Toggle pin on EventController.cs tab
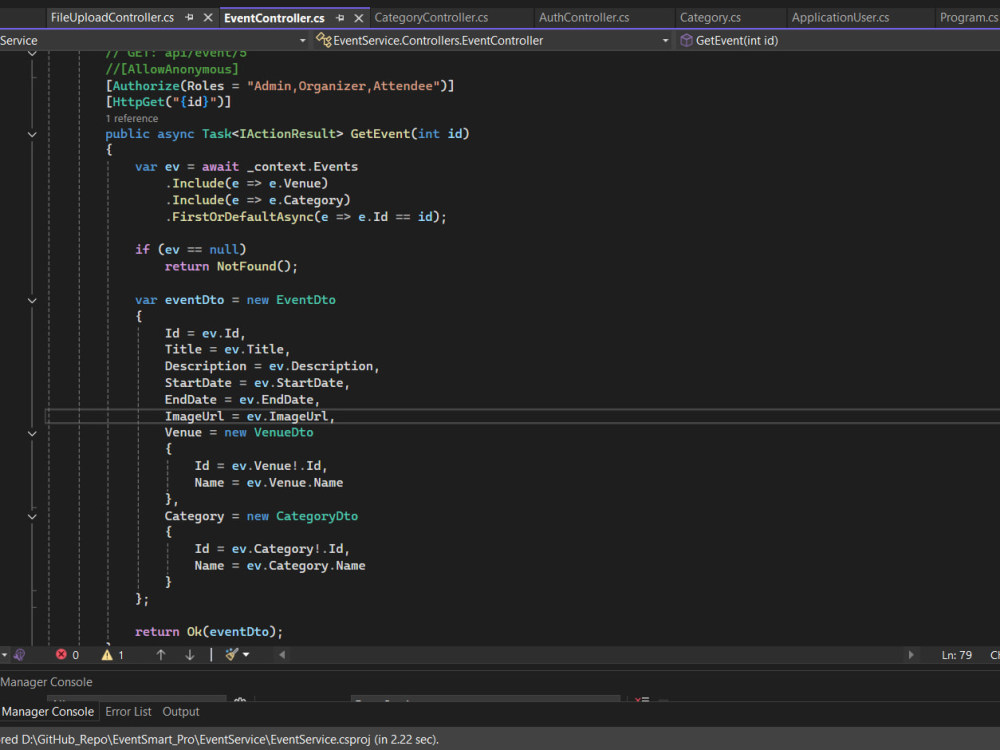Image resolution: width=1000 pixels, height=750 pixels. (x=340, y=18)
